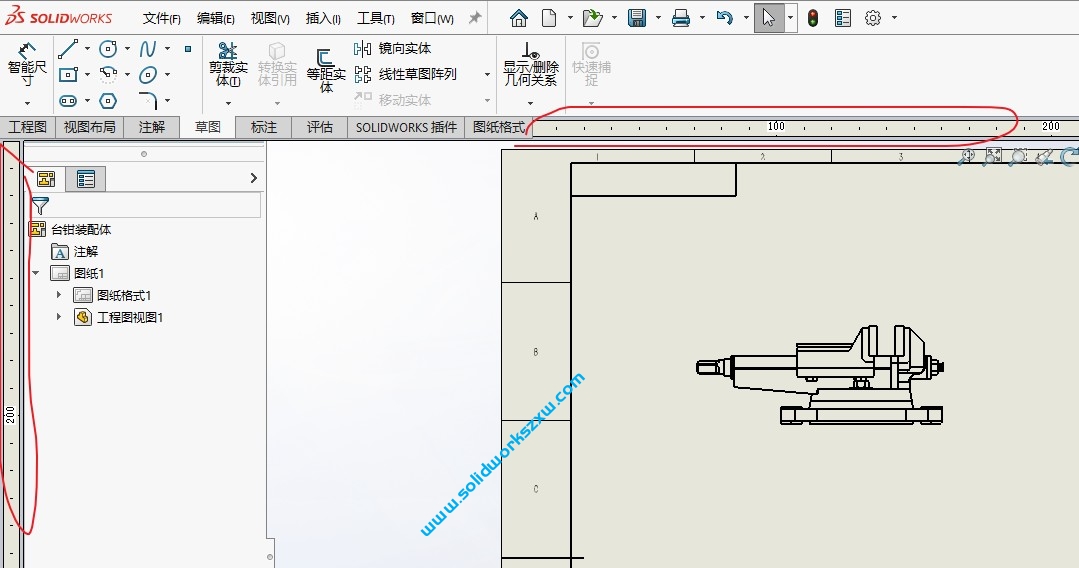Collapse the 图纸1 tree node
Viewport: 1079px width, 568px height.
click(36, 273)
